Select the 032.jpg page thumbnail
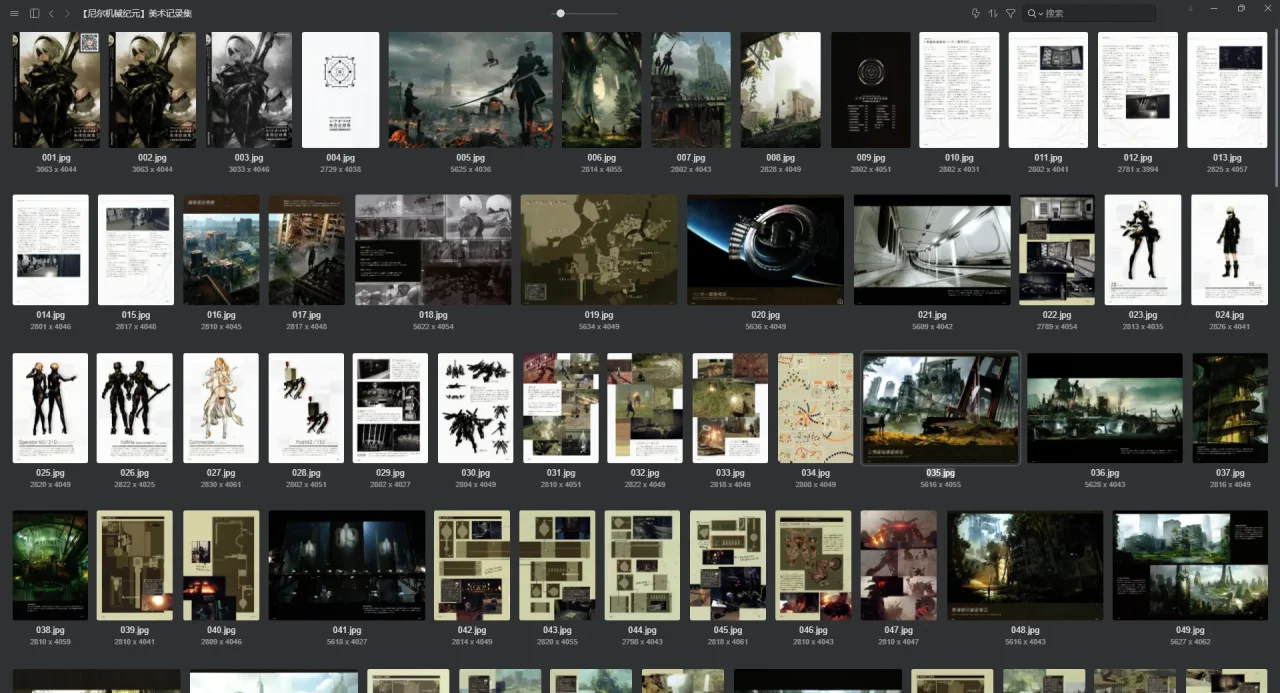 click(645, 408)
